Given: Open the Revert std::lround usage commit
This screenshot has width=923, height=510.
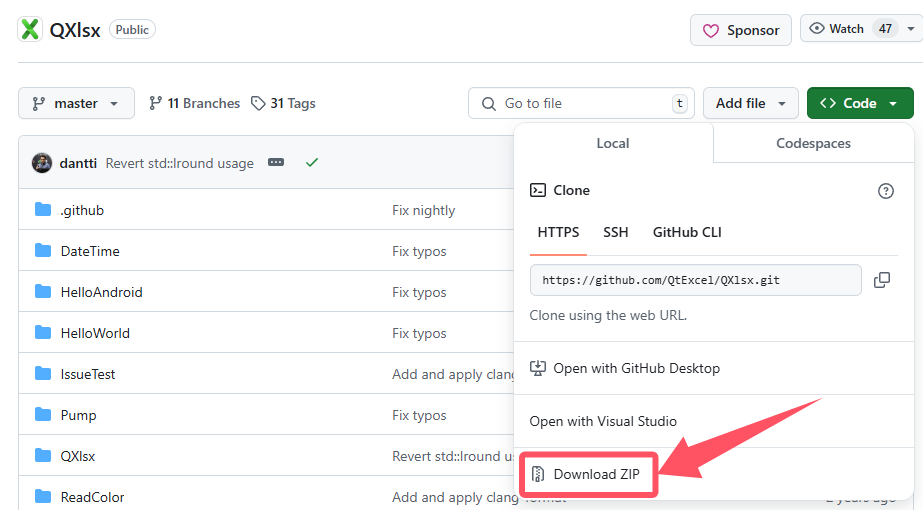Looking at the screenshot, I should (x=180, y=163).
